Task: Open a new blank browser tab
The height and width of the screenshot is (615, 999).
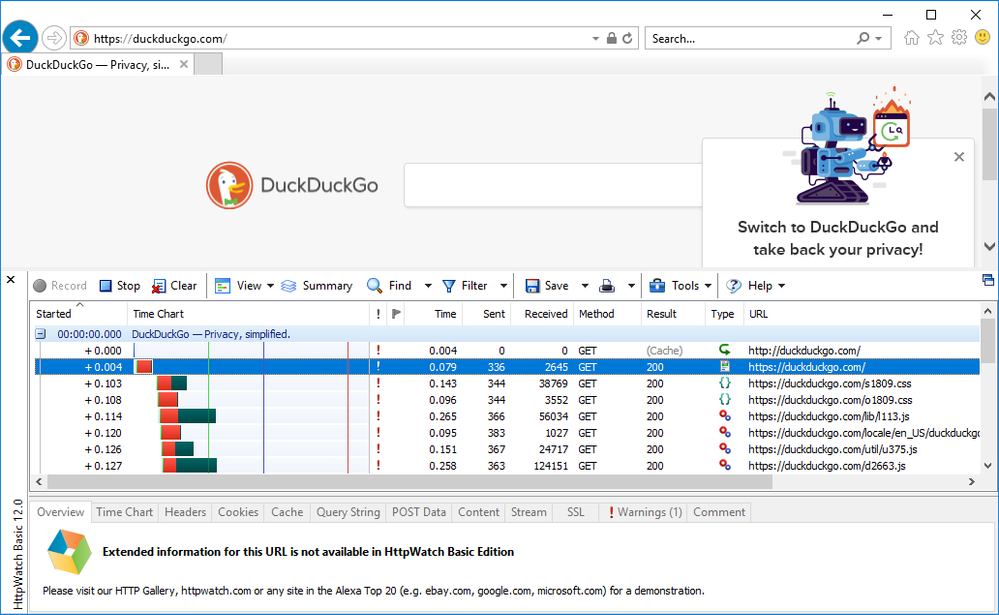Action: 208,64
